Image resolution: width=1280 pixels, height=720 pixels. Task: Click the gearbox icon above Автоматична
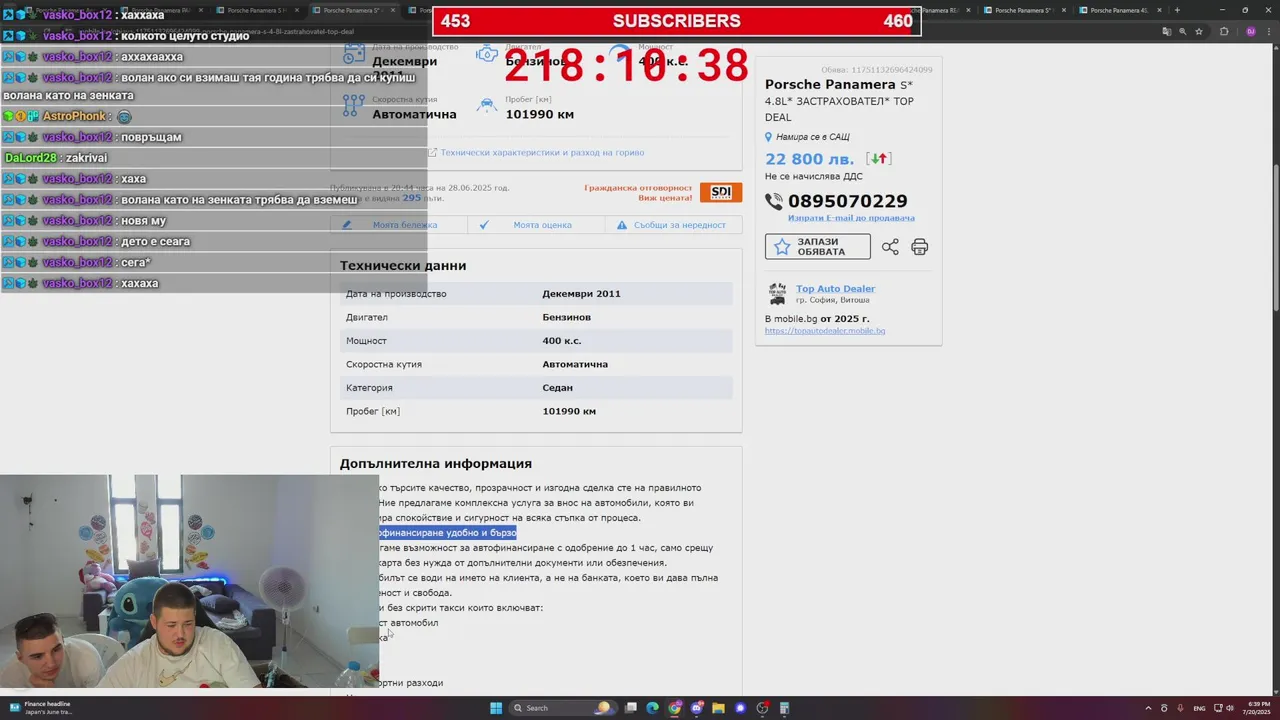point(352,104)
